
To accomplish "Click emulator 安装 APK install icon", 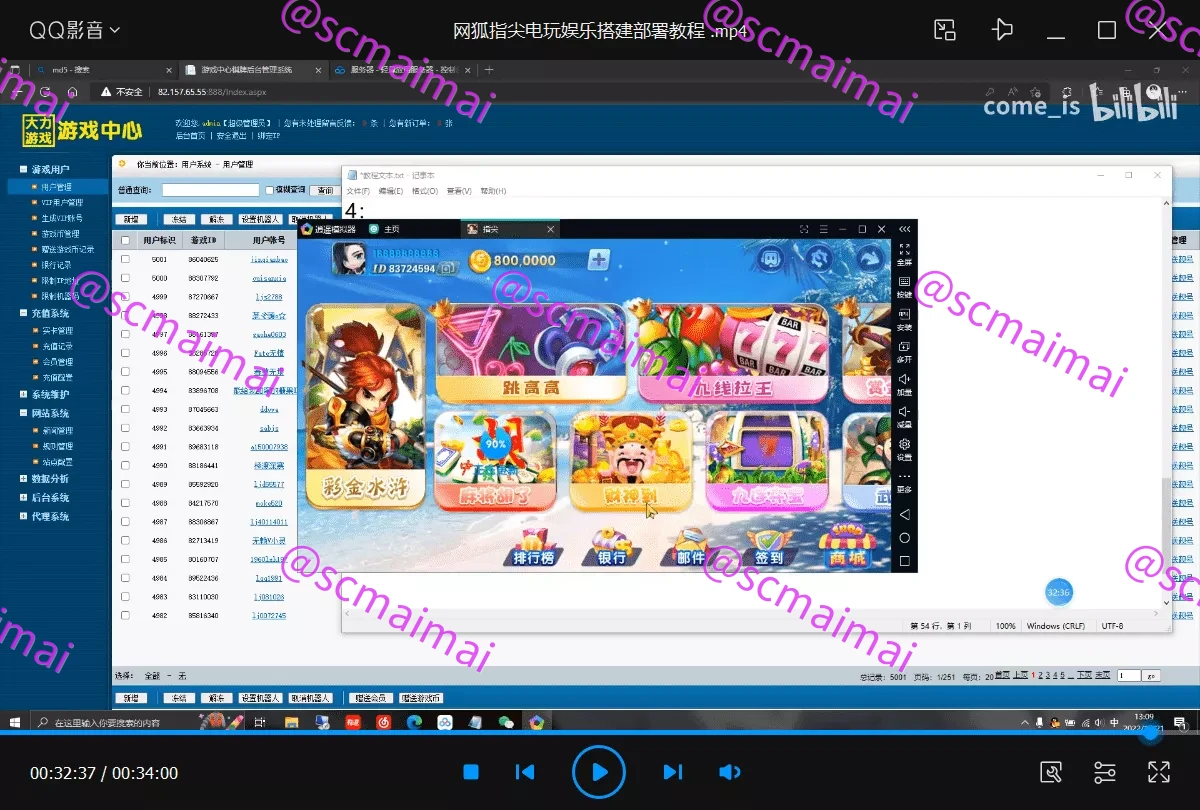I will click(904, 320).
